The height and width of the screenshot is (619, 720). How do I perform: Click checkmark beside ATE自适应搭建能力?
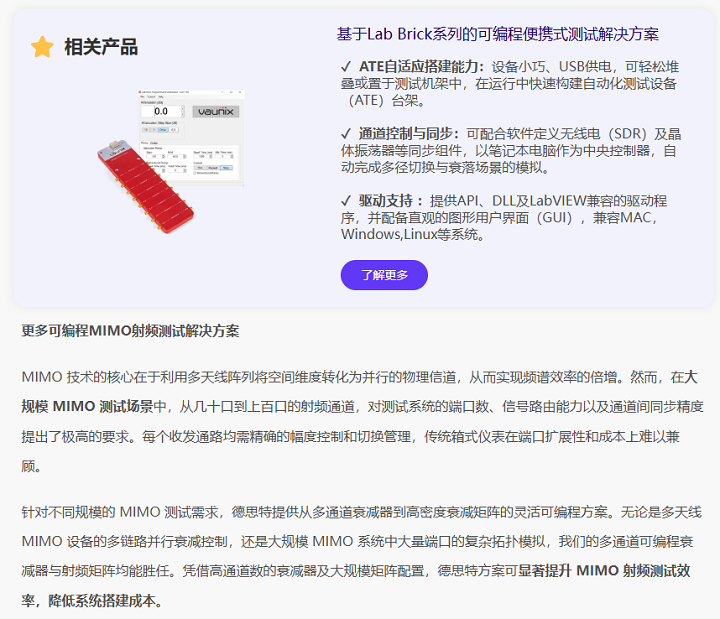pyautogui.click(x=346, y=67)
